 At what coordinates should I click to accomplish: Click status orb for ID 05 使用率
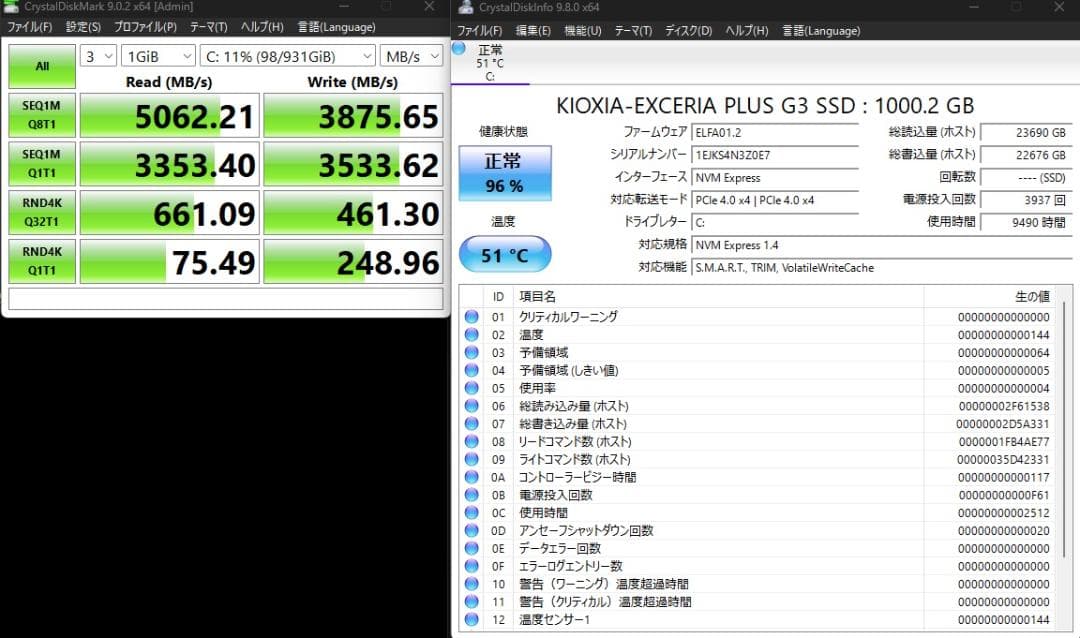point(471,388)
